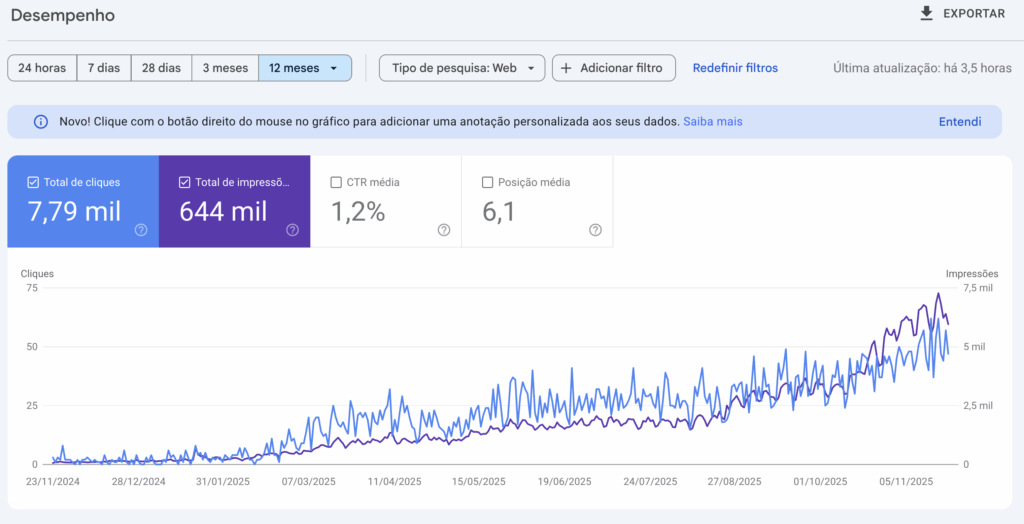Screen dimensions: 1024x524
Task: Switch to the 7 dias range
Action: (103, 68)
